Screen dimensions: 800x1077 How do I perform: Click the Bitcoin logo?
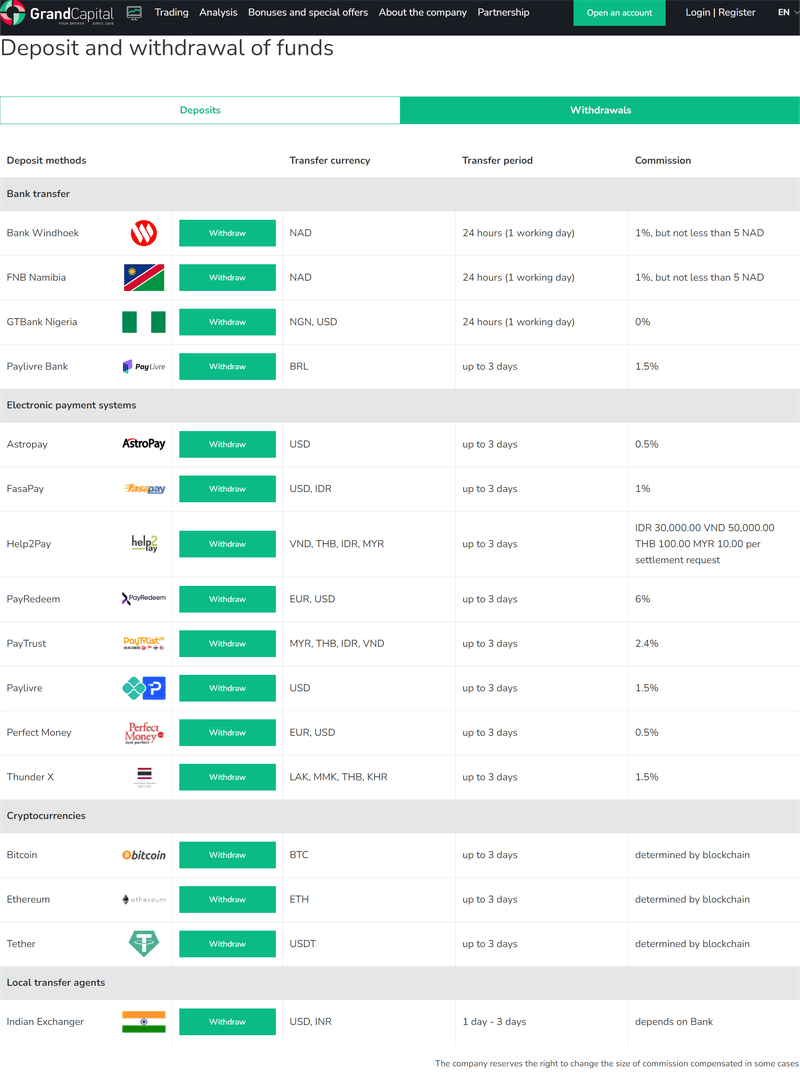[x=144, y=855]
